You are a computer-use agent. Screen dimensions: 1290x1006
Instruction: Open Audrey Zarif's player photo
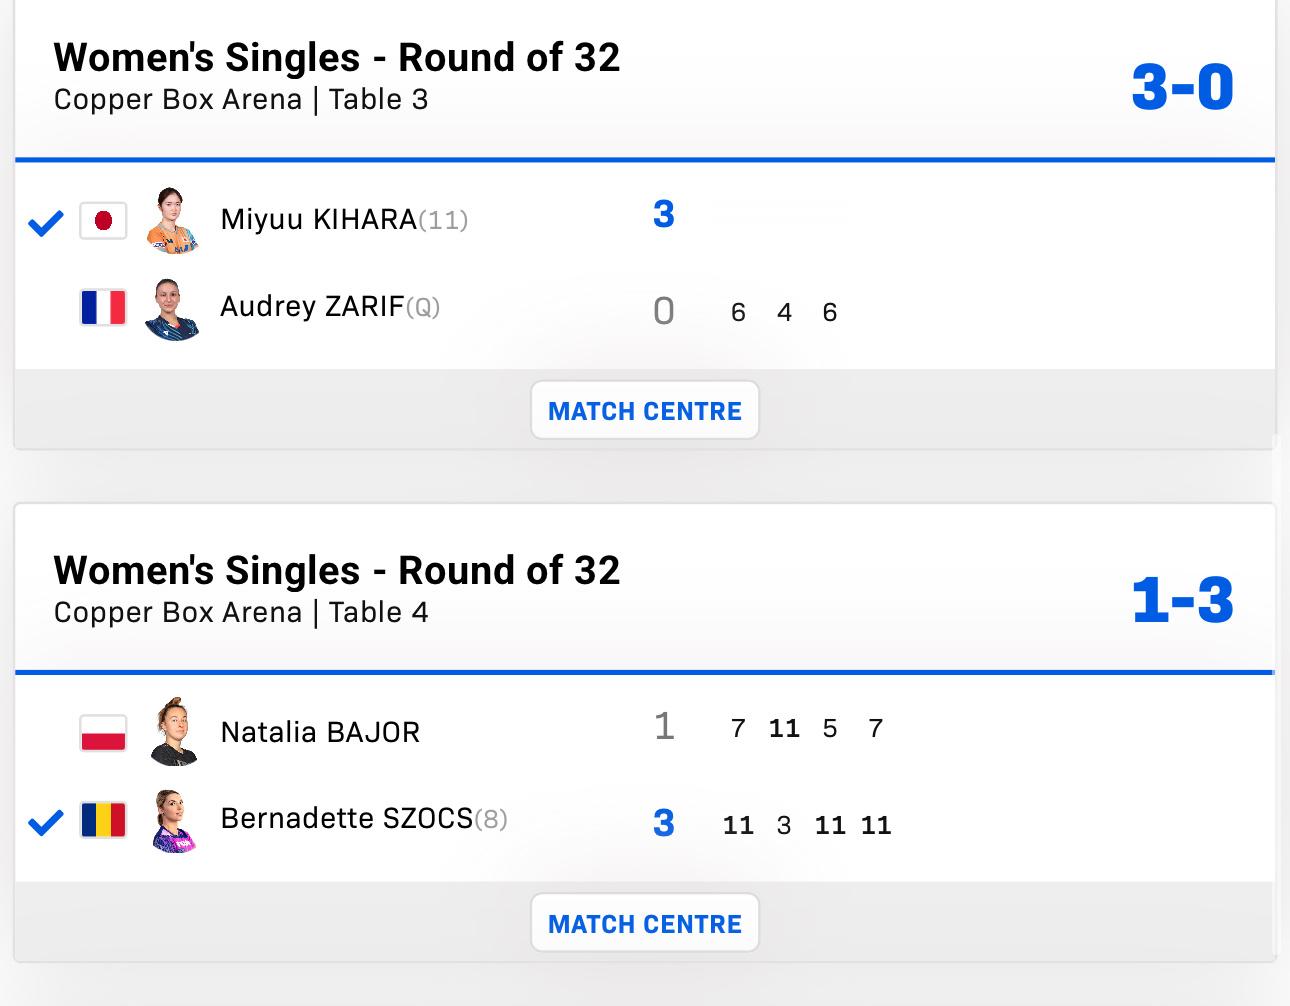point(172,309)
